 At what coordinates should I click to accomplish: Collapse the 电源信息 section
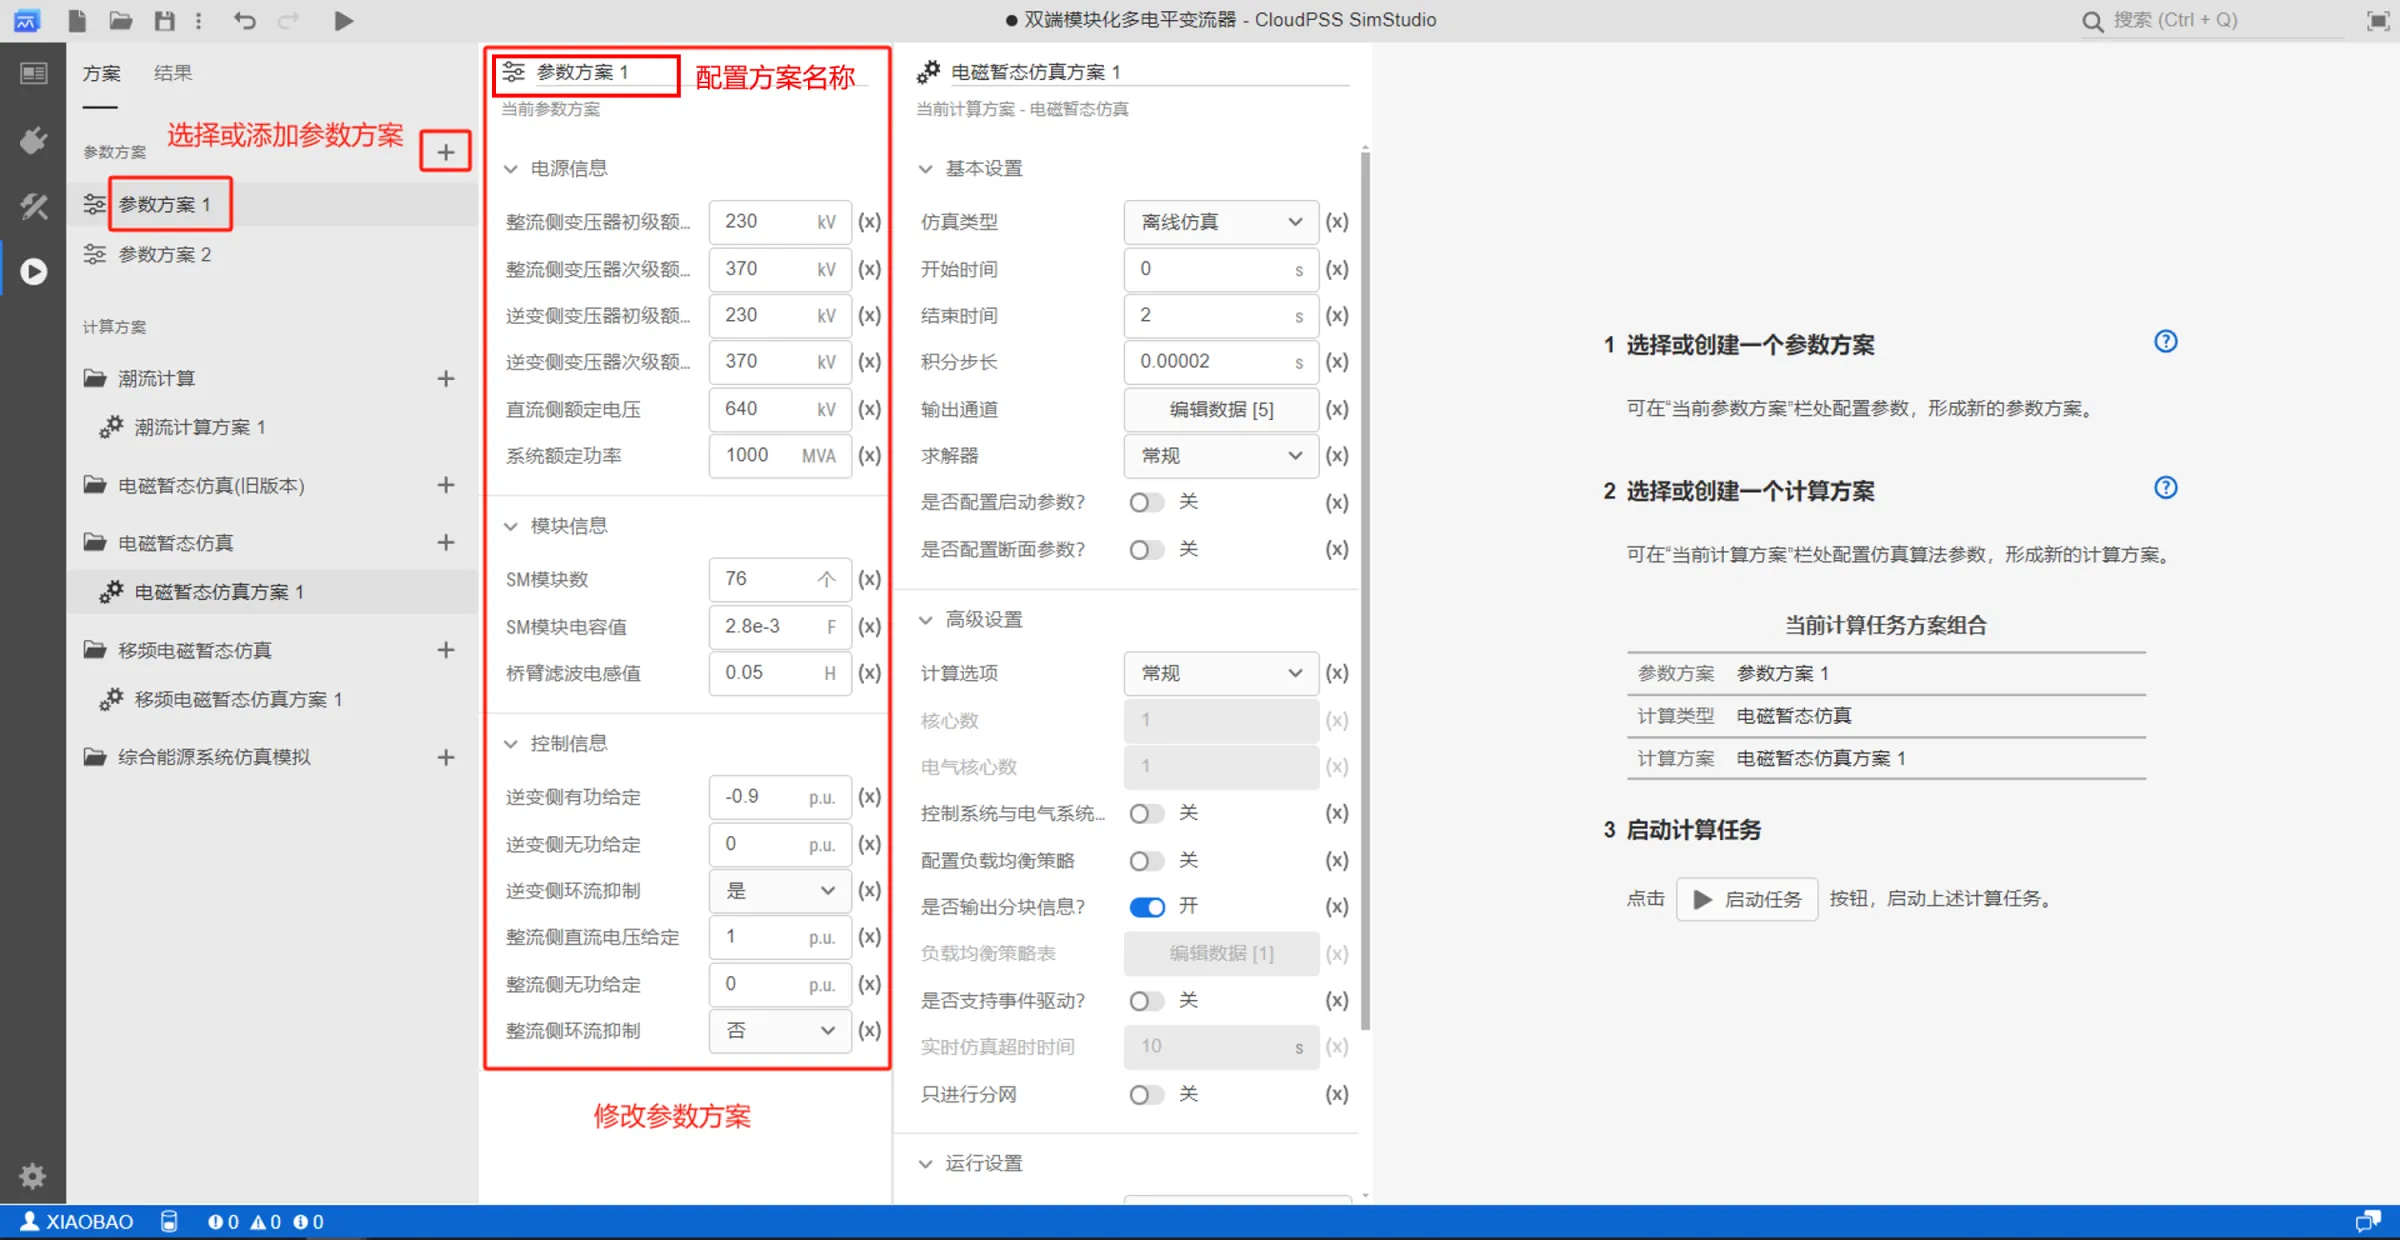(511, 169)
